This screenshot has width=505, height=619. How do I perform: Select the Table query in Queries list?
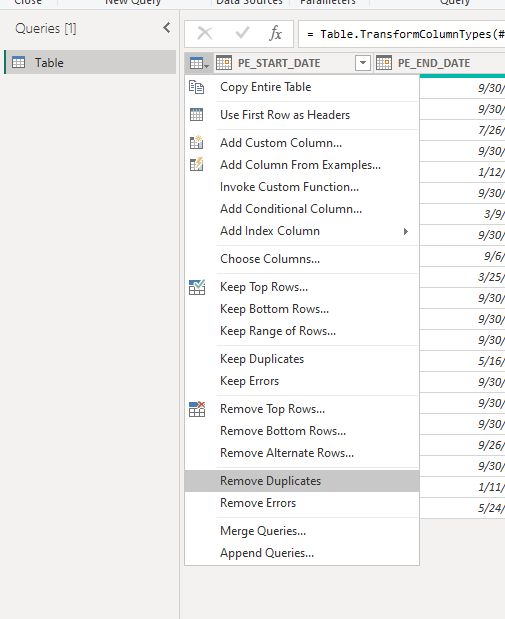tap(90, 62)
